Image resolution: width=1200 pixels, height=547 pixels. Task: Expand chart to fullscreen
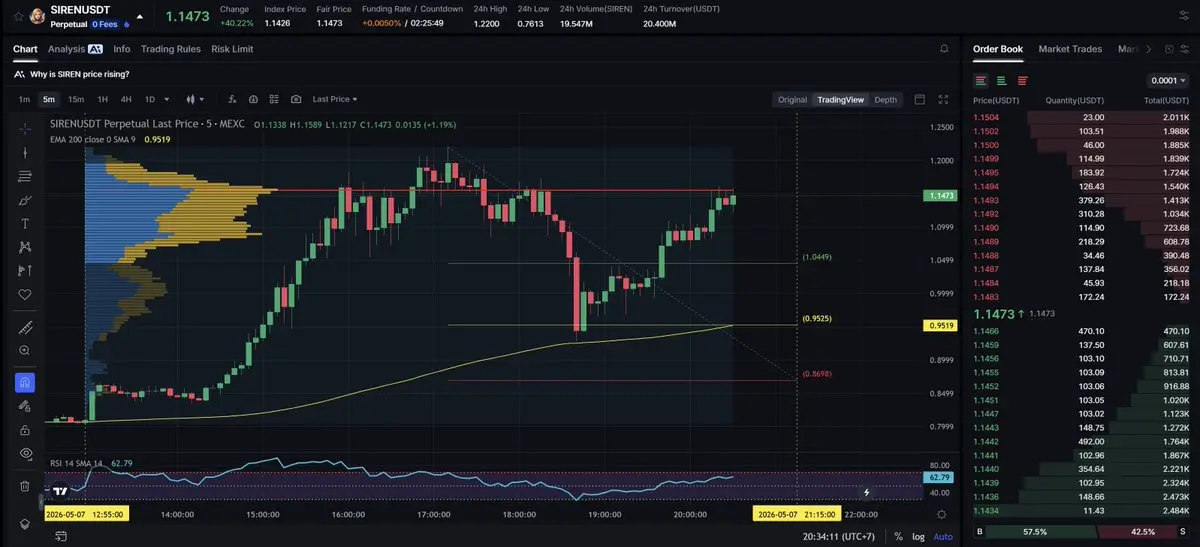(x=943, y=99)
